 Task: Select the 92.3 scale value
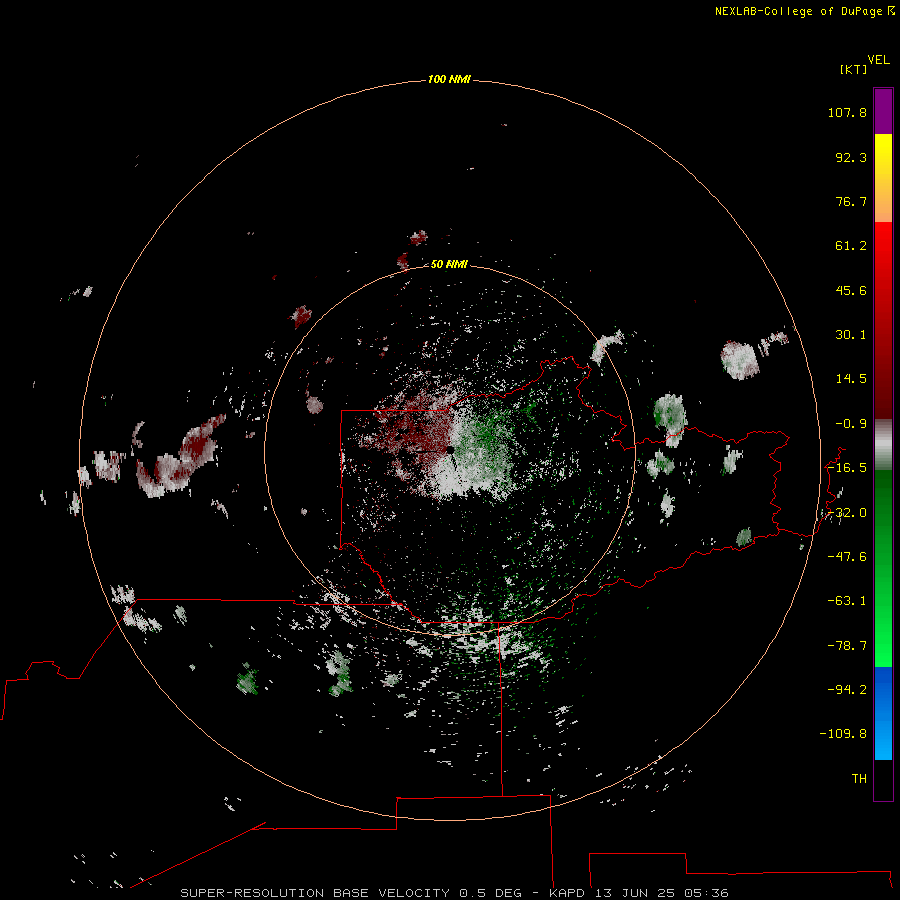click(x=851, y=157)
